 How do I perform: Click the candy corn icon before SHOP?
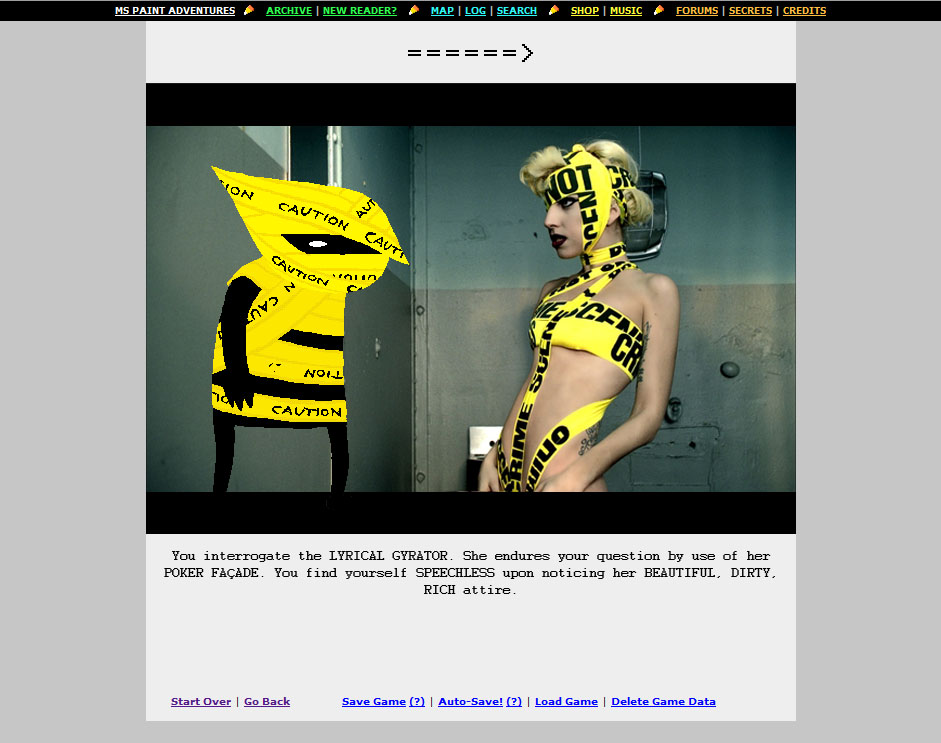pyautogui.click(x=554, y=11)
